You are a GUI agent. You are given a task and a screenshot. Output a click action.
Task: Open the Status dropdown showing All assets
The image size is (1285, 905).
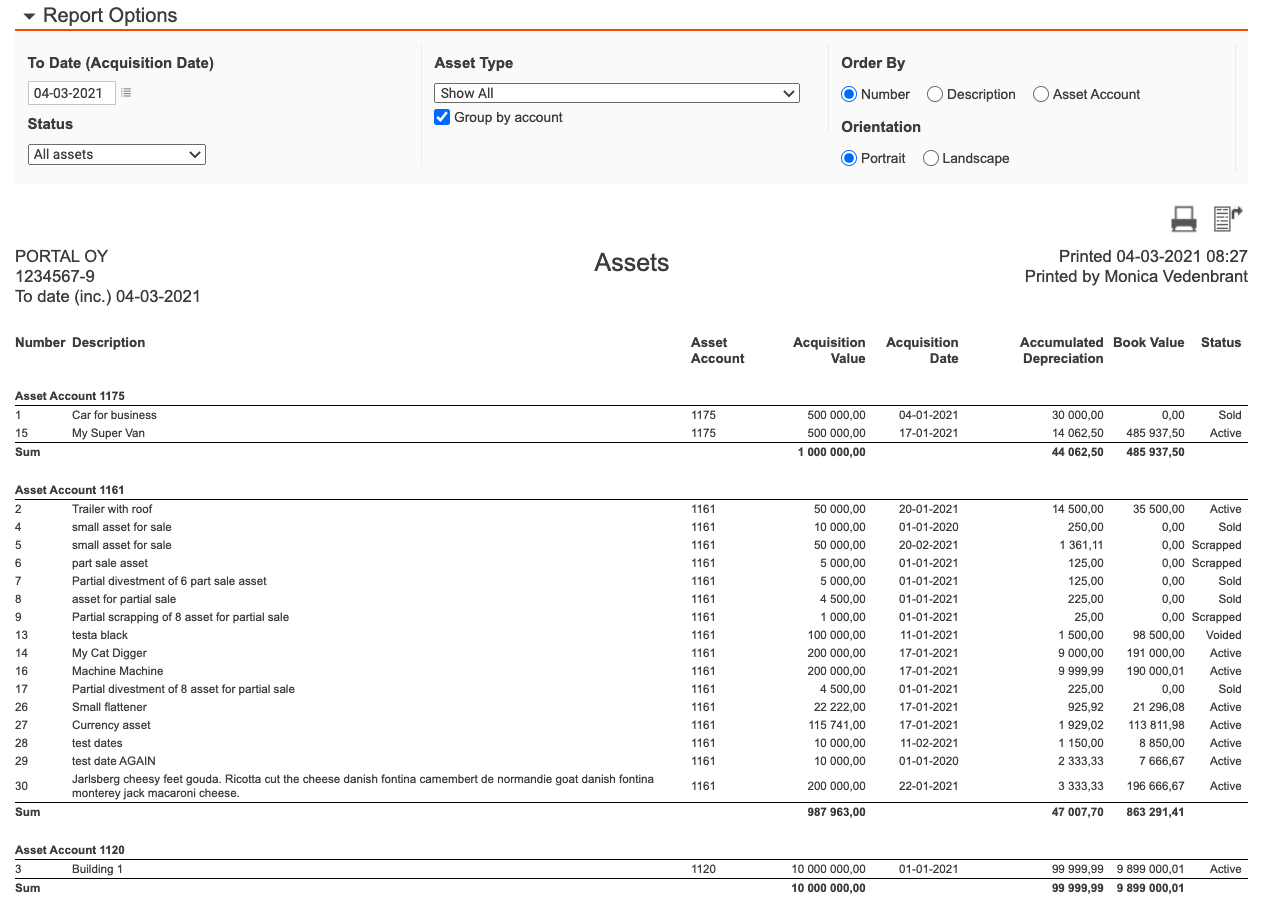pyautogui.click(x=116, y=155)
